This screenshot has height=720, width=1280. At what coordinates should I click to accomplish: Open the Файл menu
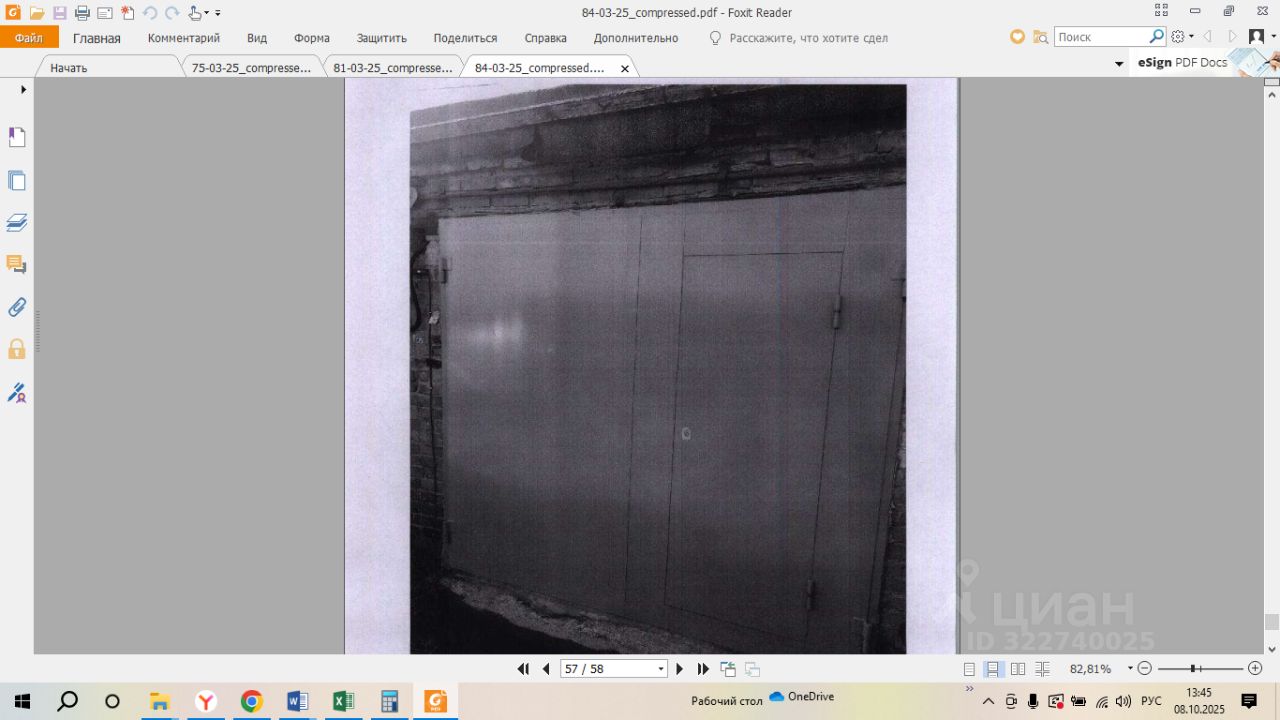click(x=29, y=38)
